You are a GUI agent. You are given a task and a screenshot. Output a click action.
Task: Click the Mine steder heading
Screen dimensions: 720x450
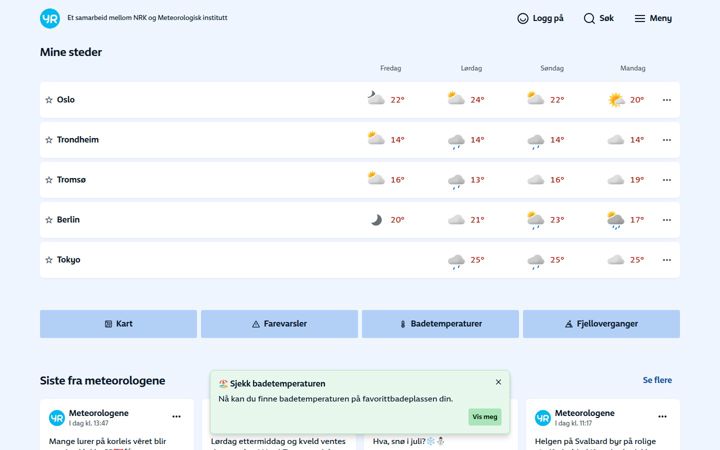tap(71, 52)
